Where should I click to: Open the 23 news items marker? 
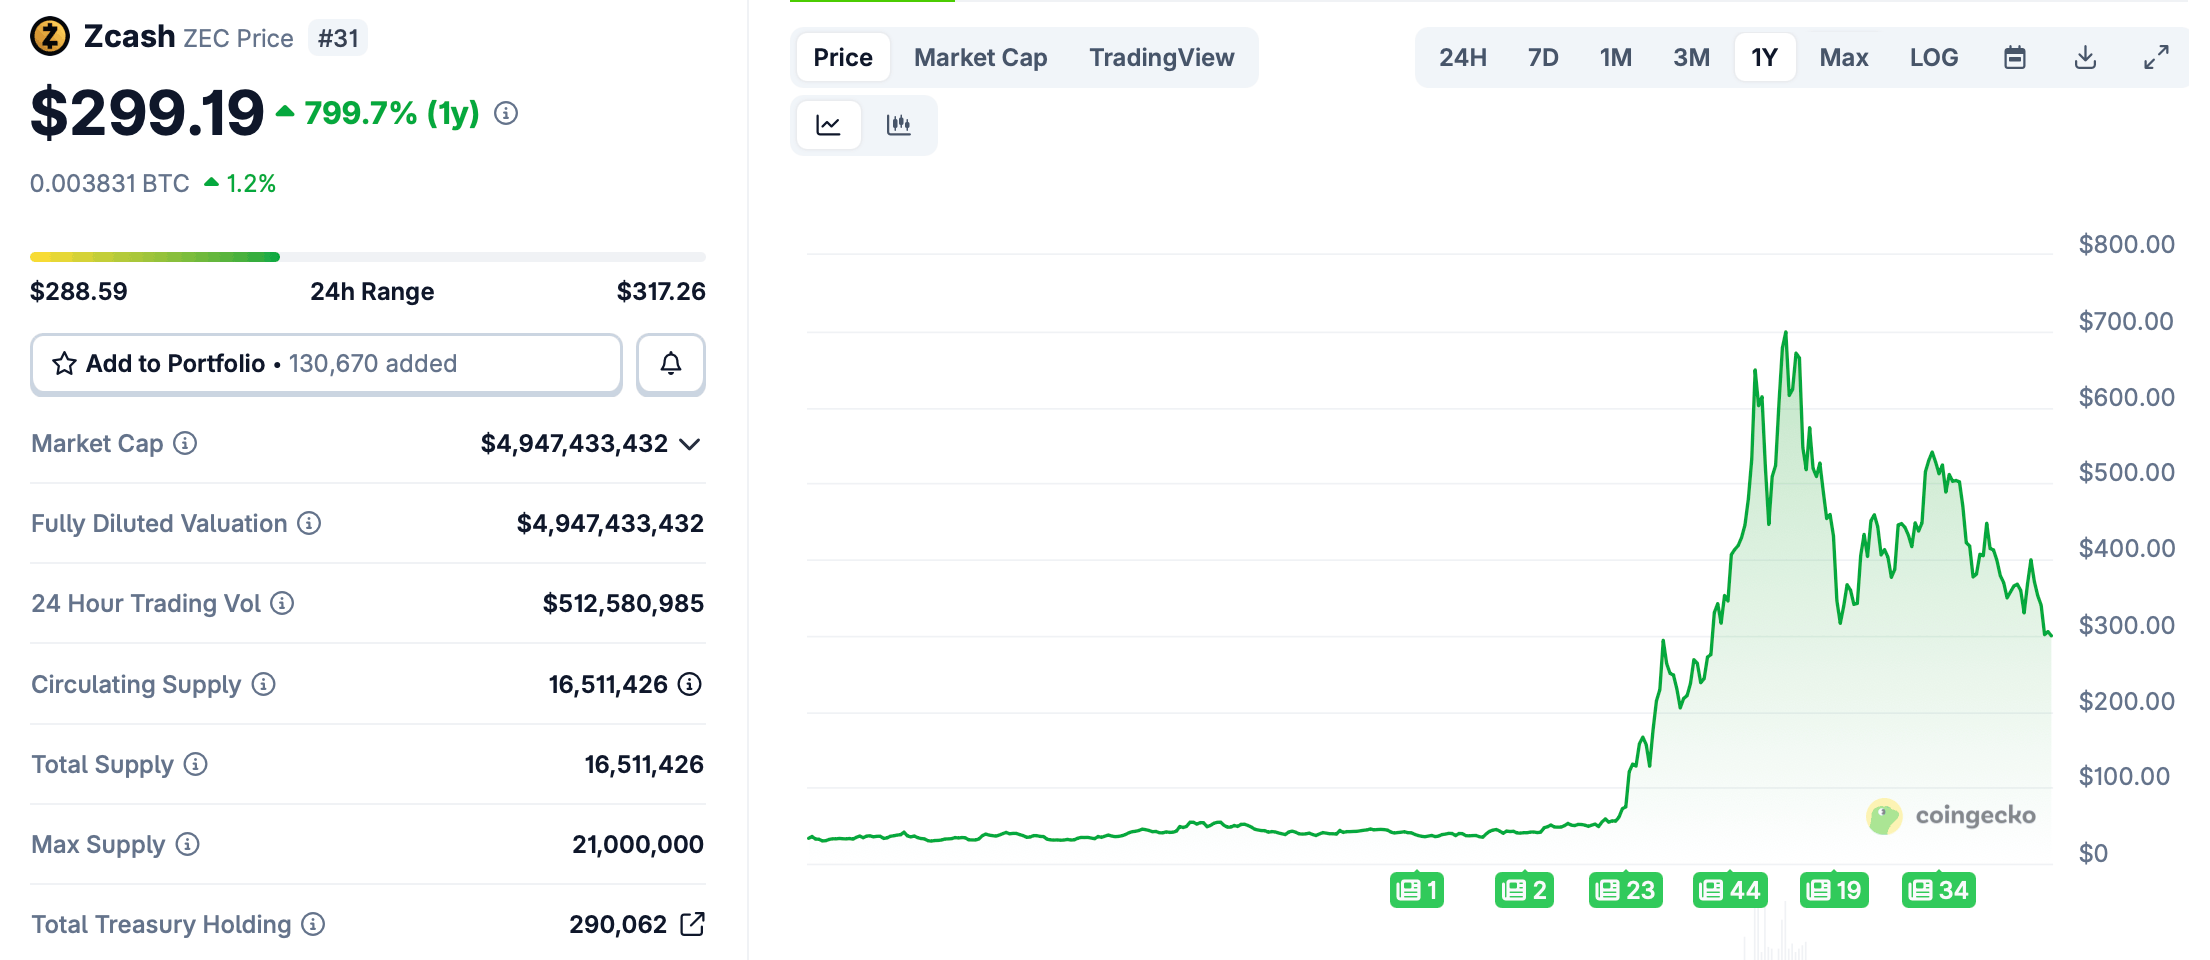[1625, 890]
